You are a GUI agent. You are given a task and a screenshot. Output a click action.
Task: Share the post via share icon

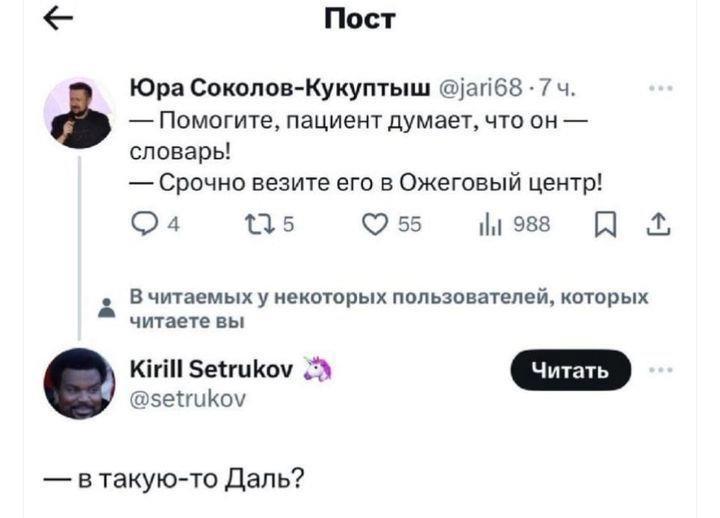tap(660, 228)
